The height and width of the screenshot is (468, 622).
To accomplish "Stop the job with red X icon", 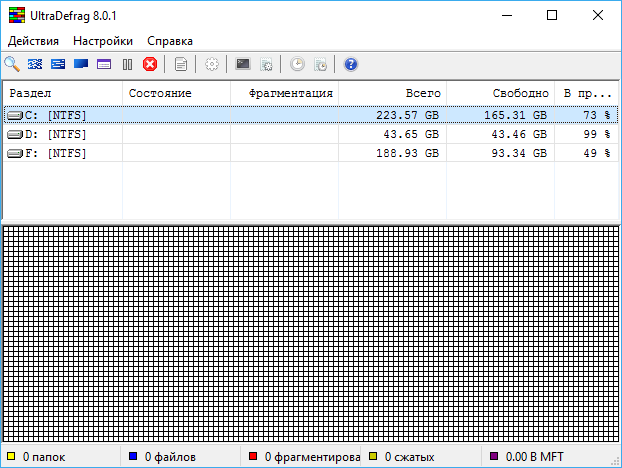I will pyautogui.click(x=150, y=64).
